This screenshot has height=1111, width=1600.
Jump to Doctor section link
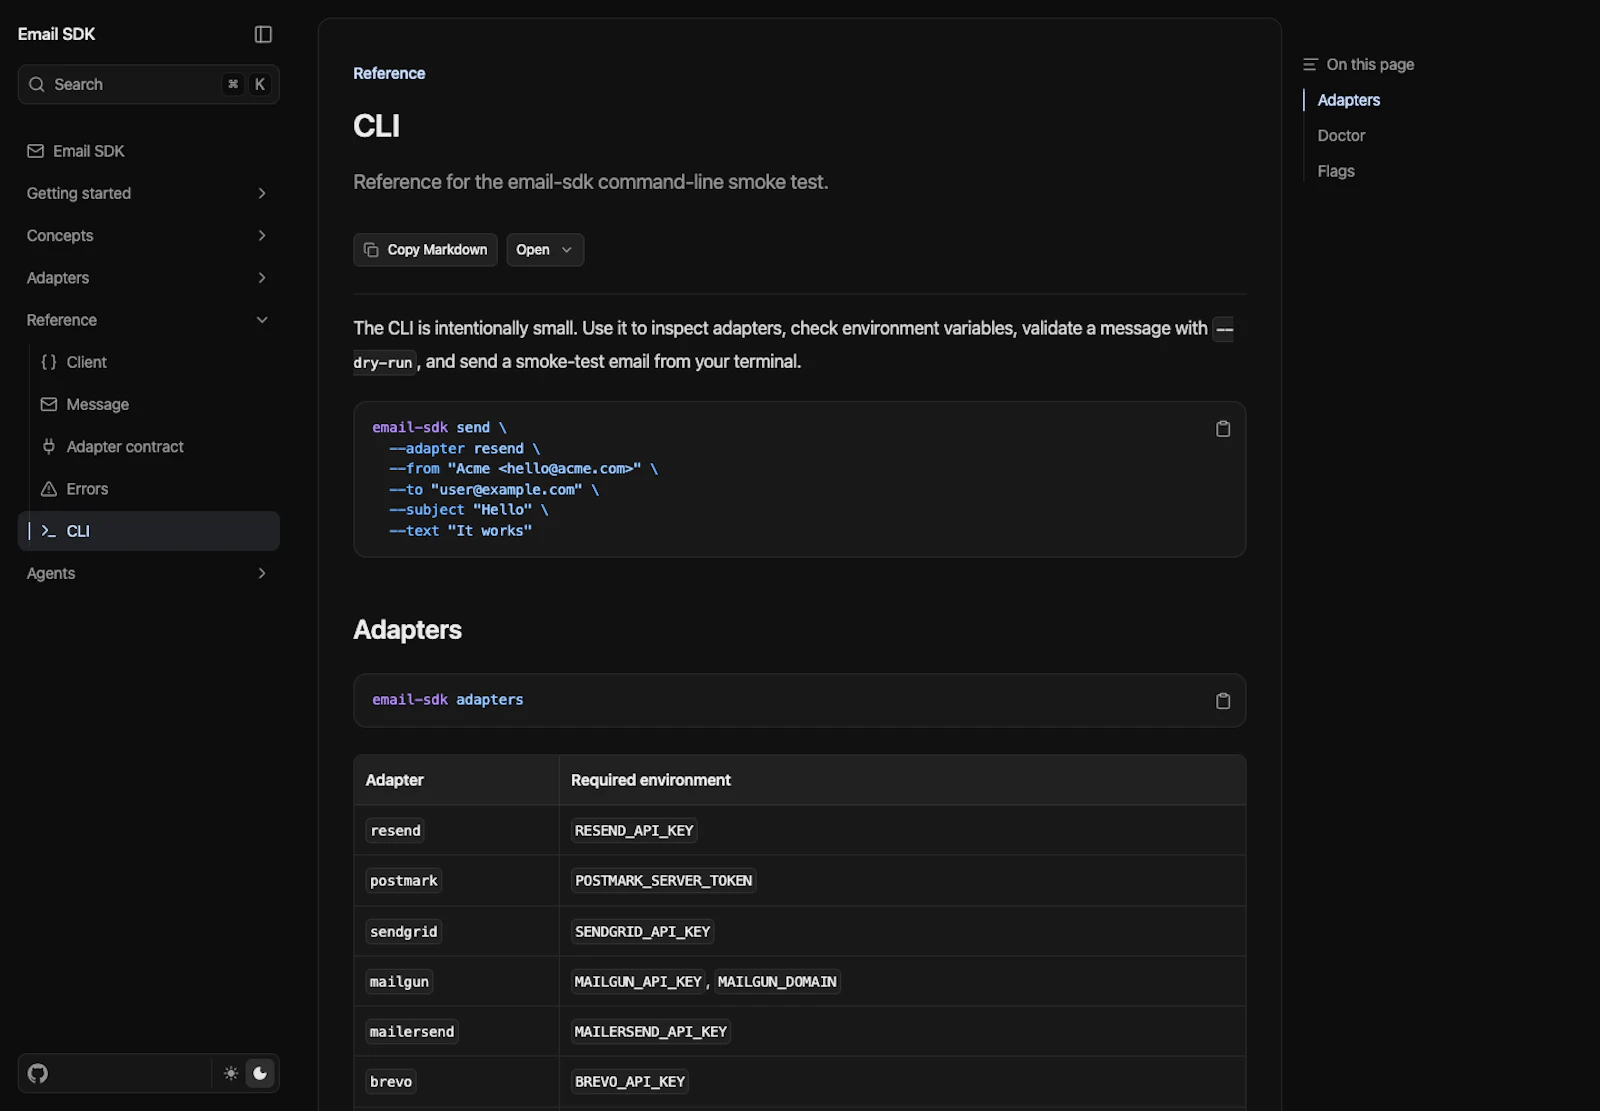1341,135
